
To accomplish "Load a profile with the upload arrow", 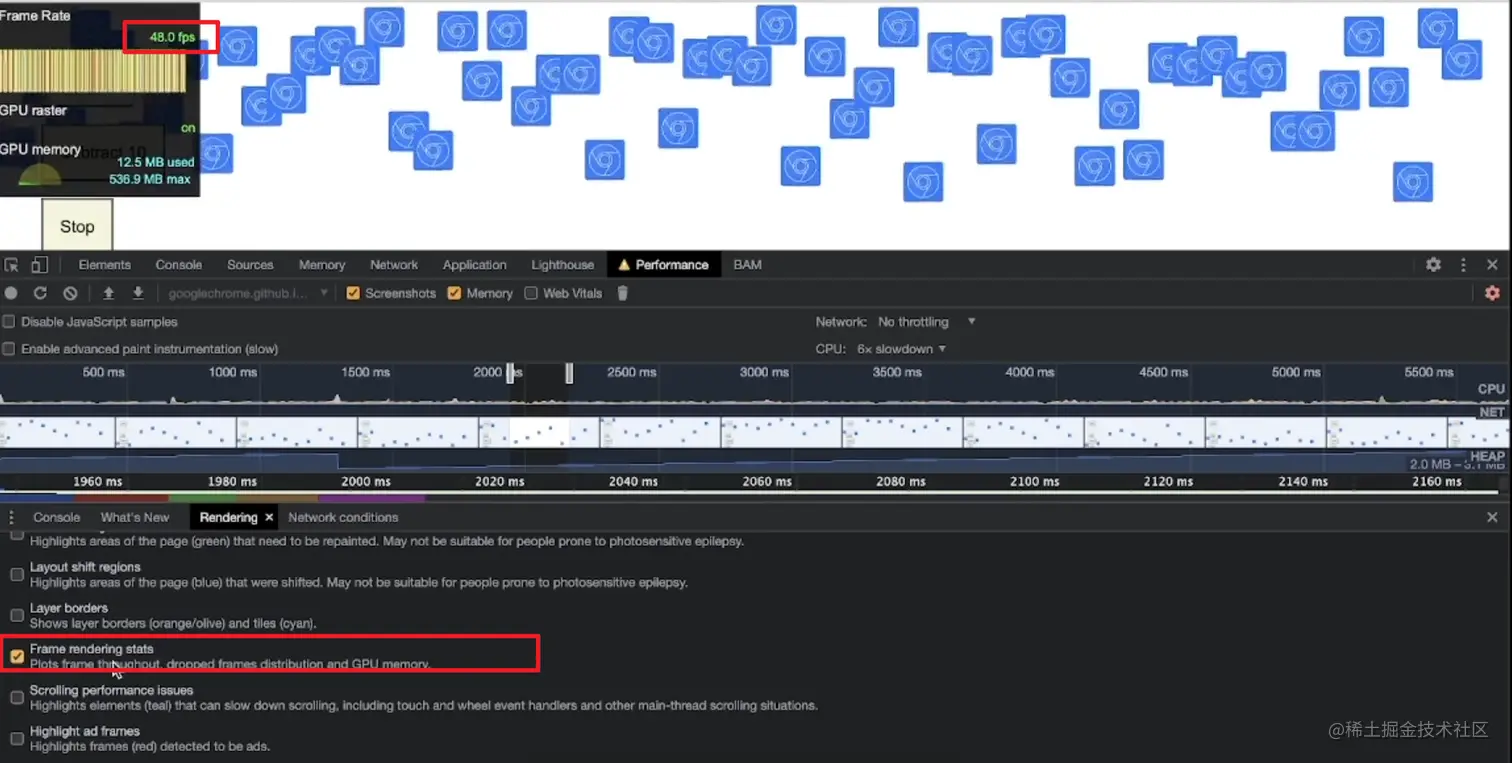I will tap(109, 293).
